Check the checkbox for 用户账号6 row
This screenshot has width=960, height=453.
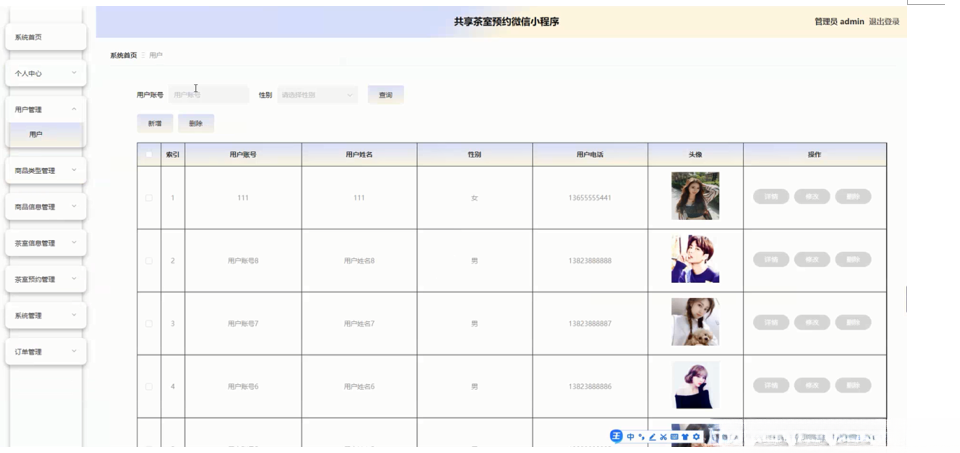149,386
